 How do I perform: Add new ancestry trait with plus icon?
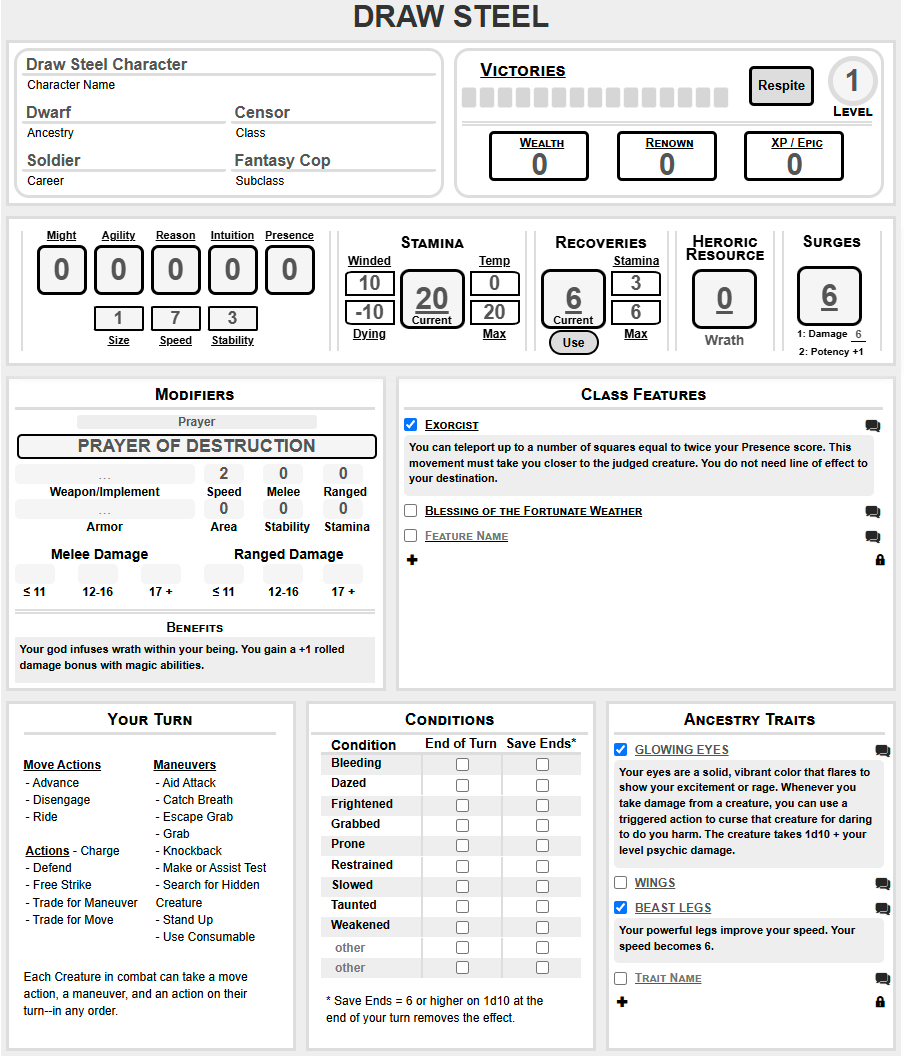tap(622, 1002)
